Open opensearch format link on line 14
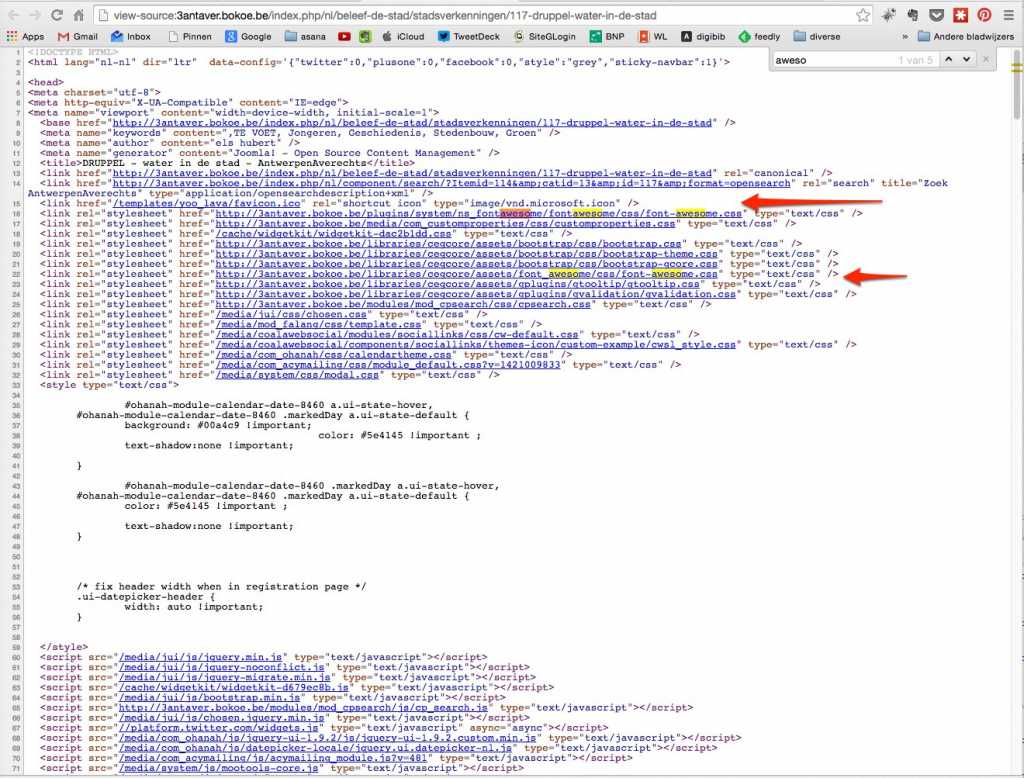Image resolution: width=1024 pixels, height=778 pixels. [451, 183]
